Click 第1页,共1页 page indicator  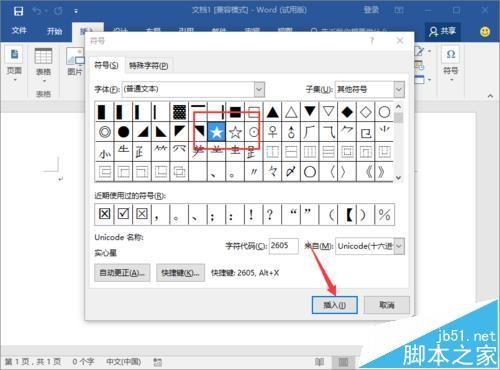33,362
